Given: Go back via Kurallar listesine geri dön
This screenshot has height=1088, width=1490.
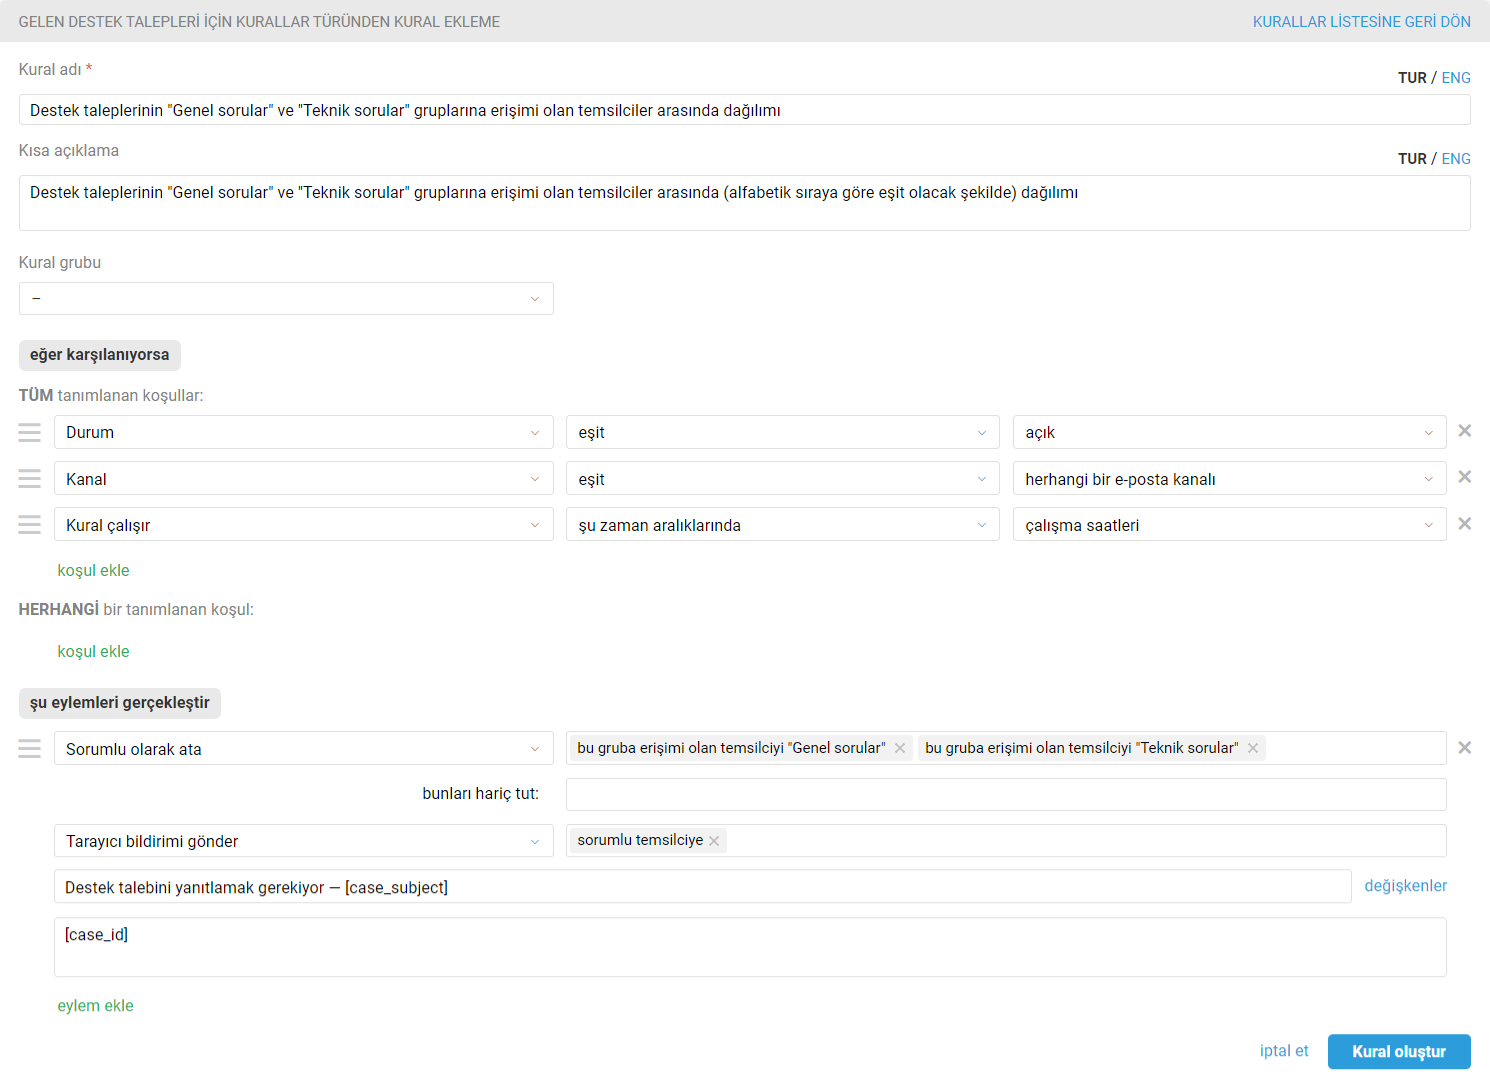Looking at the screenshot, I should point(1361,22).
